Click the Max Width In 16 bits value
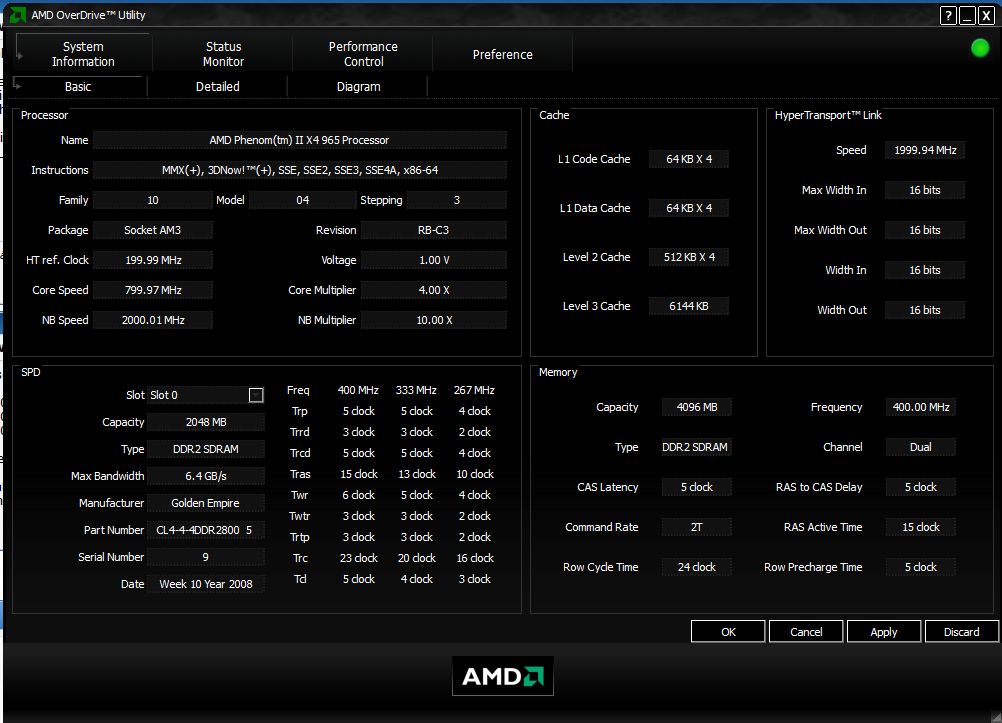Screen dimensions: 1002x723 pos(925,190)
